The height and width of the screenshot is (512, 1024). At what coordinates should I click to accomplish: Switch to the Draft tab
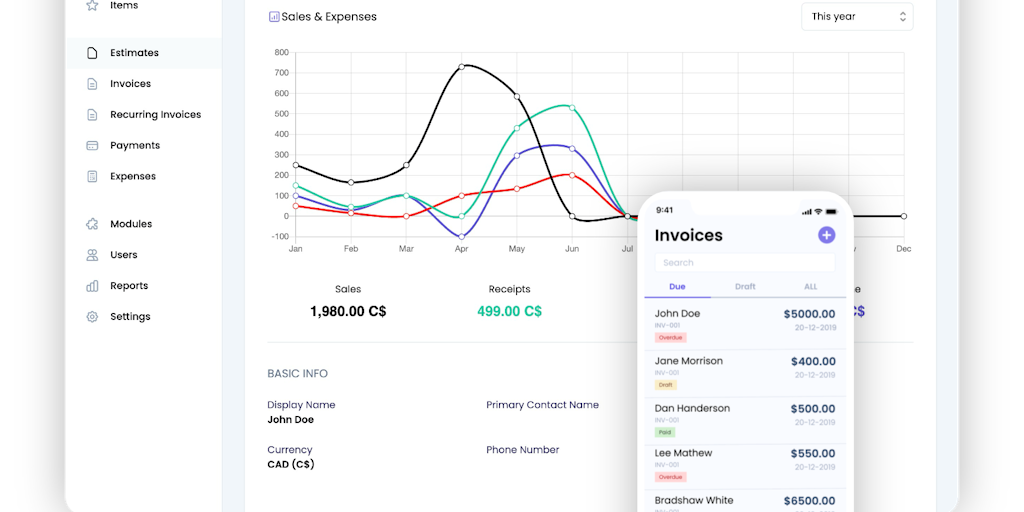click(x=745, y=287)
